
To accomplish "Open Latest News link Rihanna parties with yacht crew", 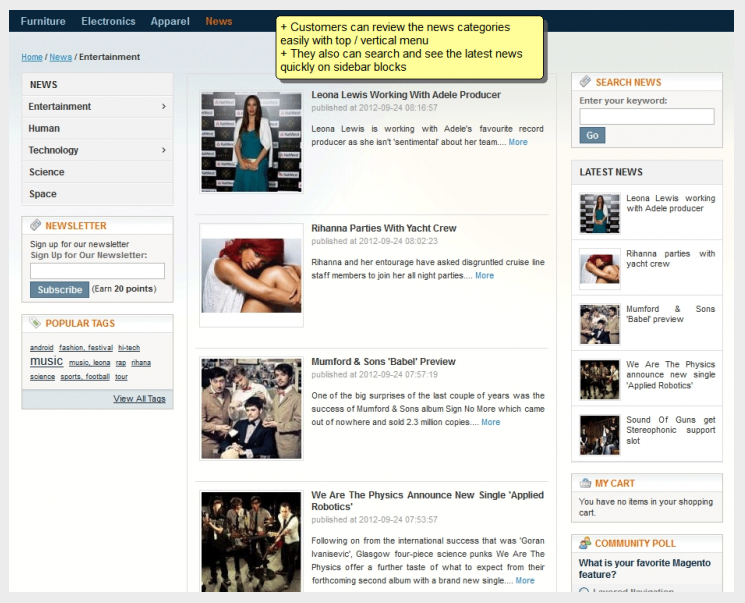I will tap(670, 259).
